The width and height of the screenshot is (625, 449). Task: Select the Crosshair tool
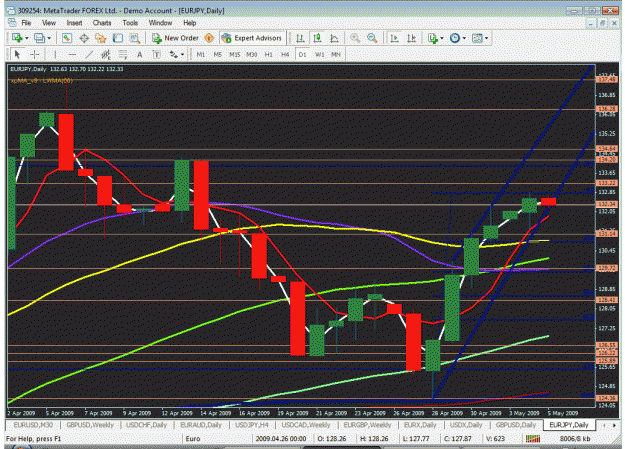point(35,54)
